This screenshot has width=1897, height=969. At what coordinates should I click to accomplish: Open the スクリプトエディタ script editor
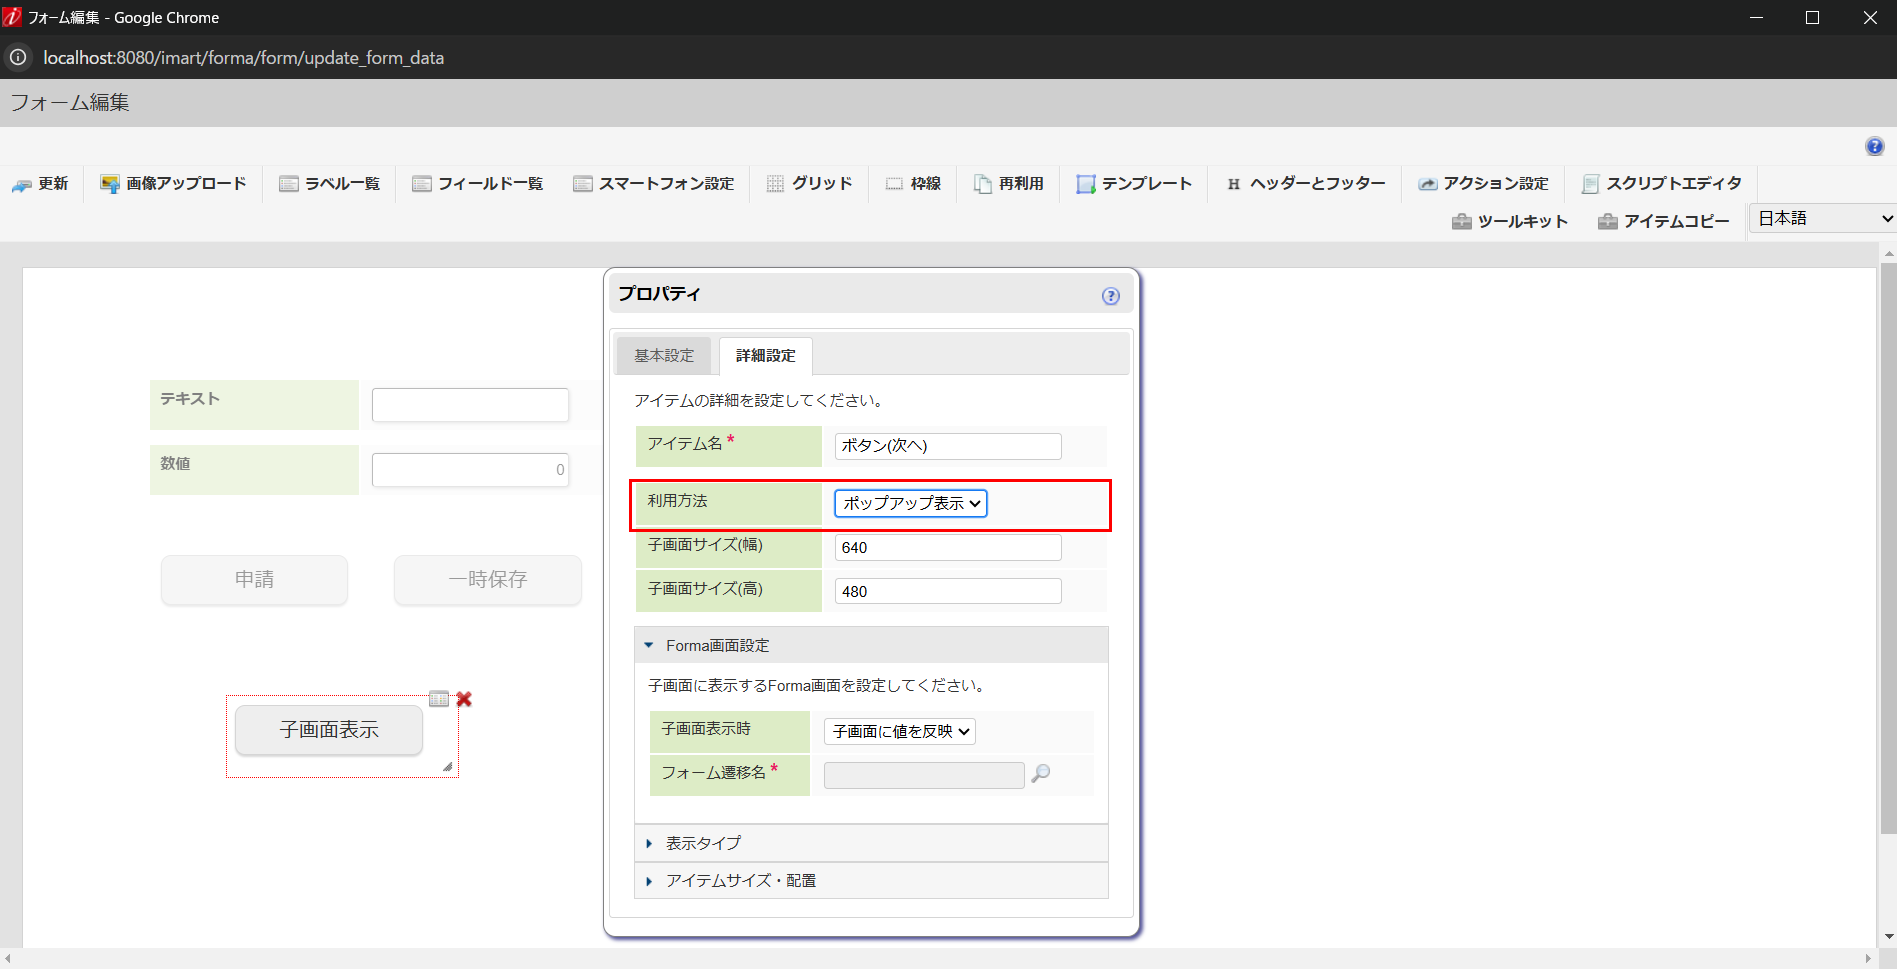[1660, 183]
